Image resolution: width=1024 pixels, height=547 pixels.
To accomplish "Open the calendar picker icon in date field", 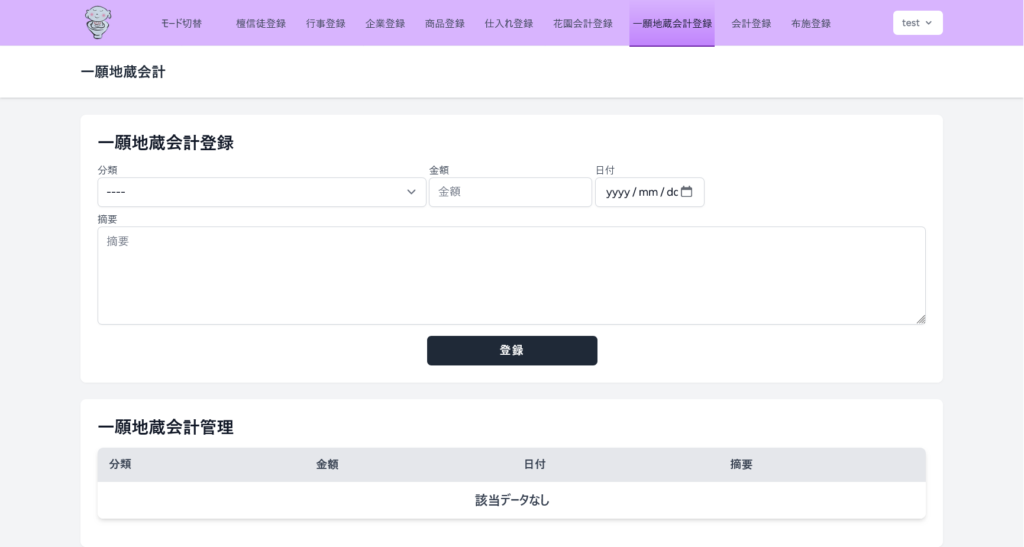I will pyautogui.click(x=687, y=192).
